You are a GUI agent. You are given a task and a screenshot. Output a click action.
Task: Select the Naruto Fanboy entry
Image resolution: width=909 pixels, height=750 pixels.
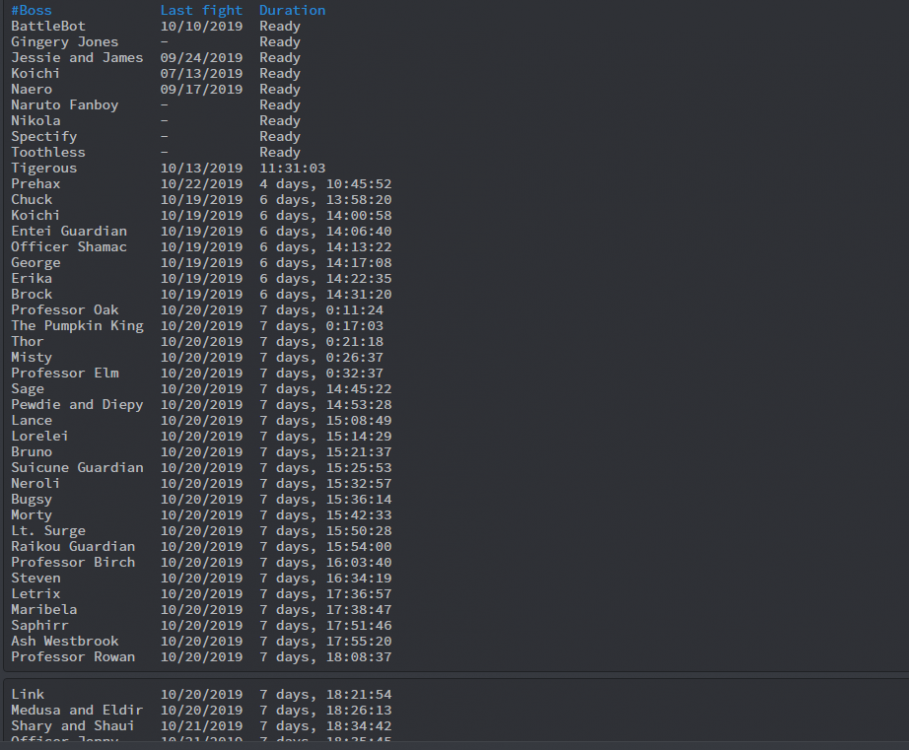(65, 105)
